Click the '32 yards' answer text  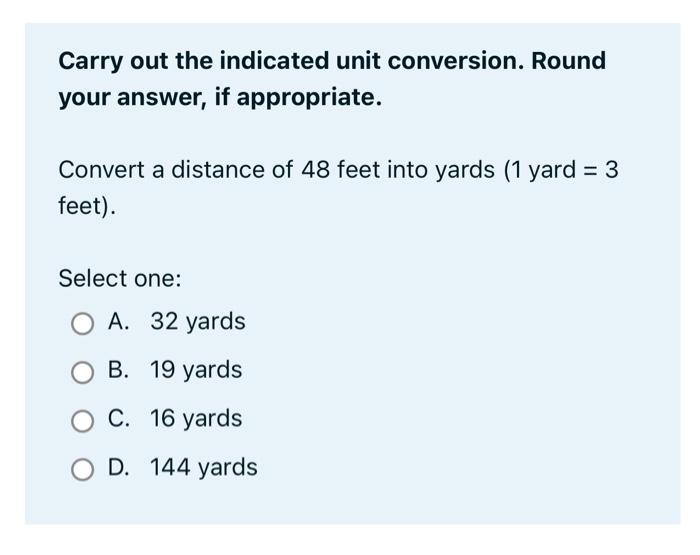pos(198,321)
